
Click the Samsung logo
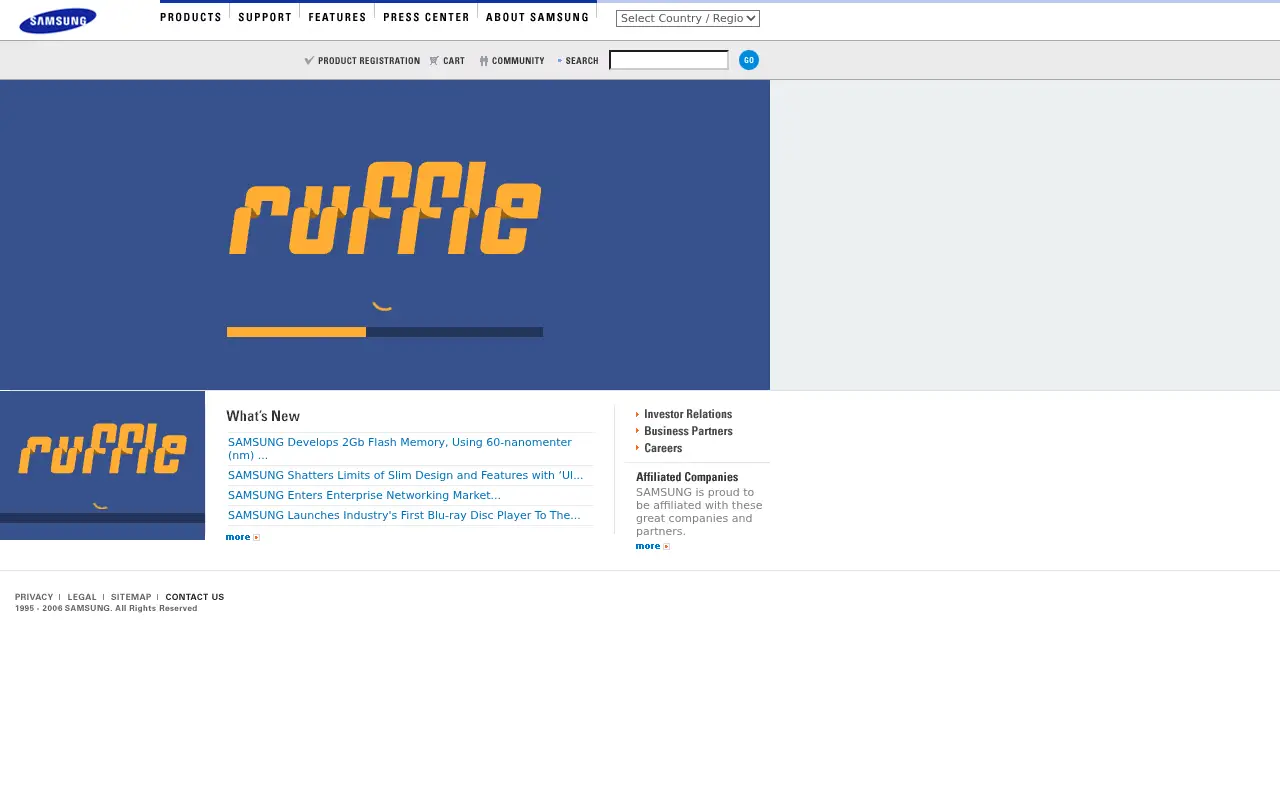[x=58, y=20]
